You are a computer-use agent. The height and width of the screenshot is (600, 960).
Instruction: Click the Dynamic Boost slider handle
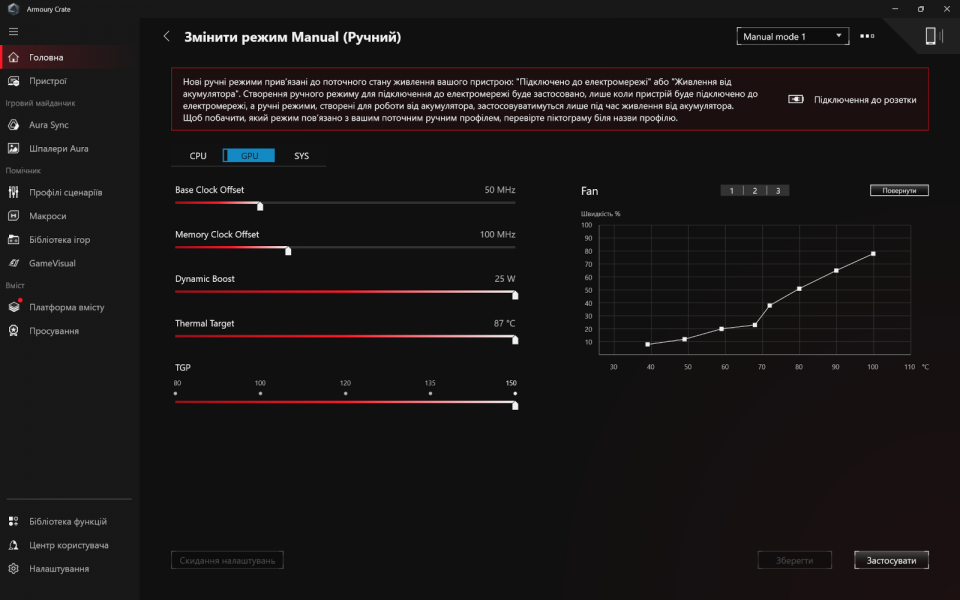click(515, 295)
